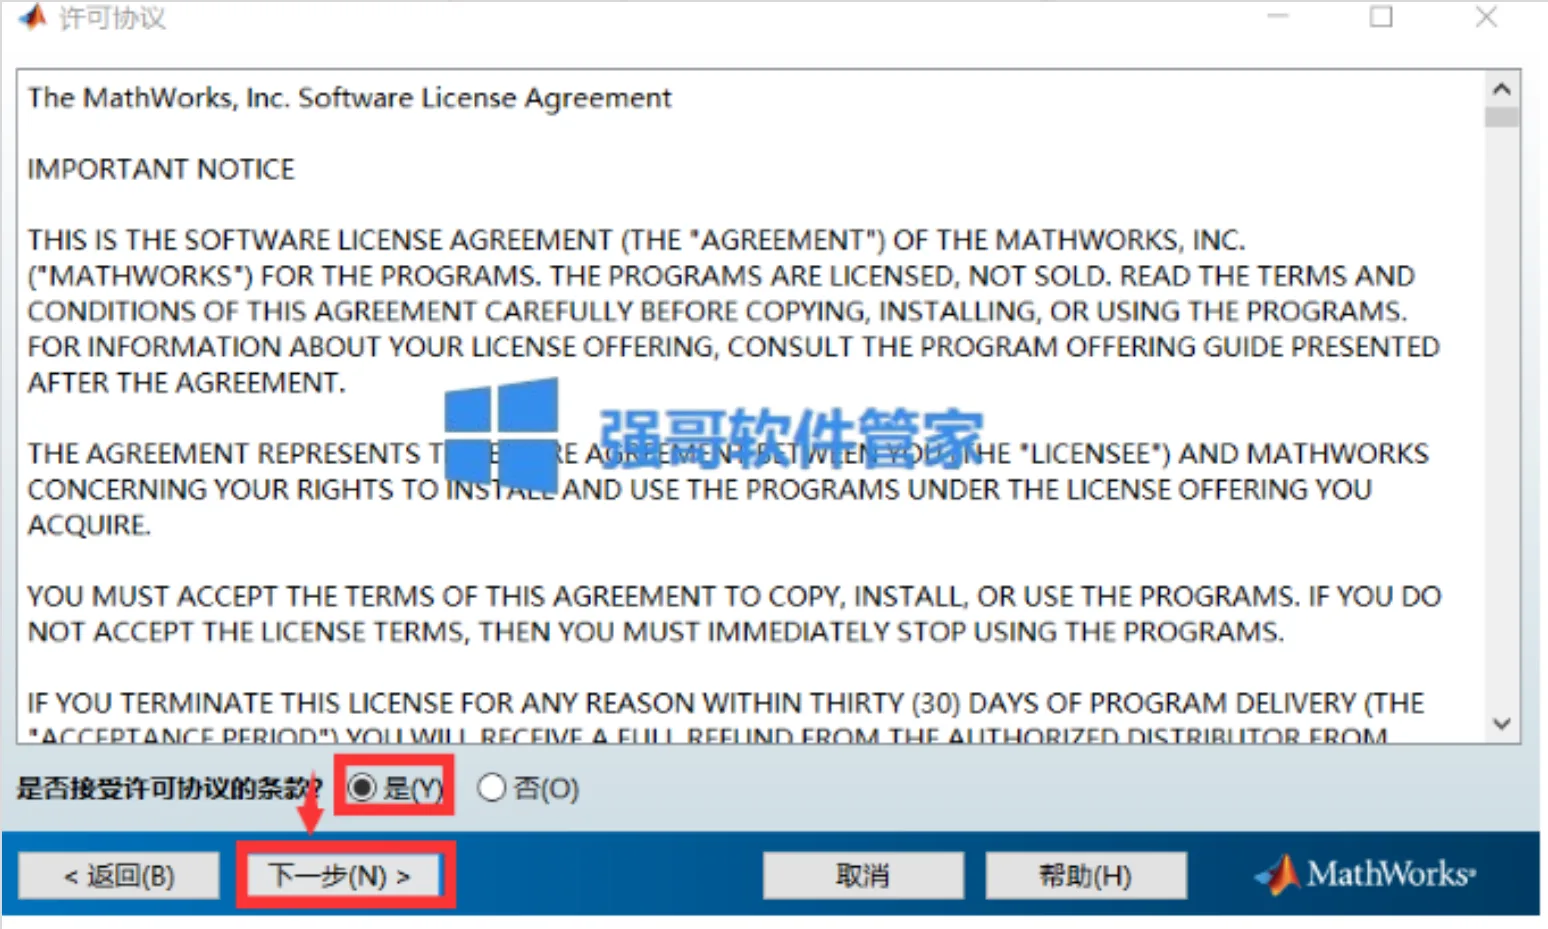Click the scrollbar down arrow of the license text
Screen dimensions: 1548x929
tap(1501, 723)
